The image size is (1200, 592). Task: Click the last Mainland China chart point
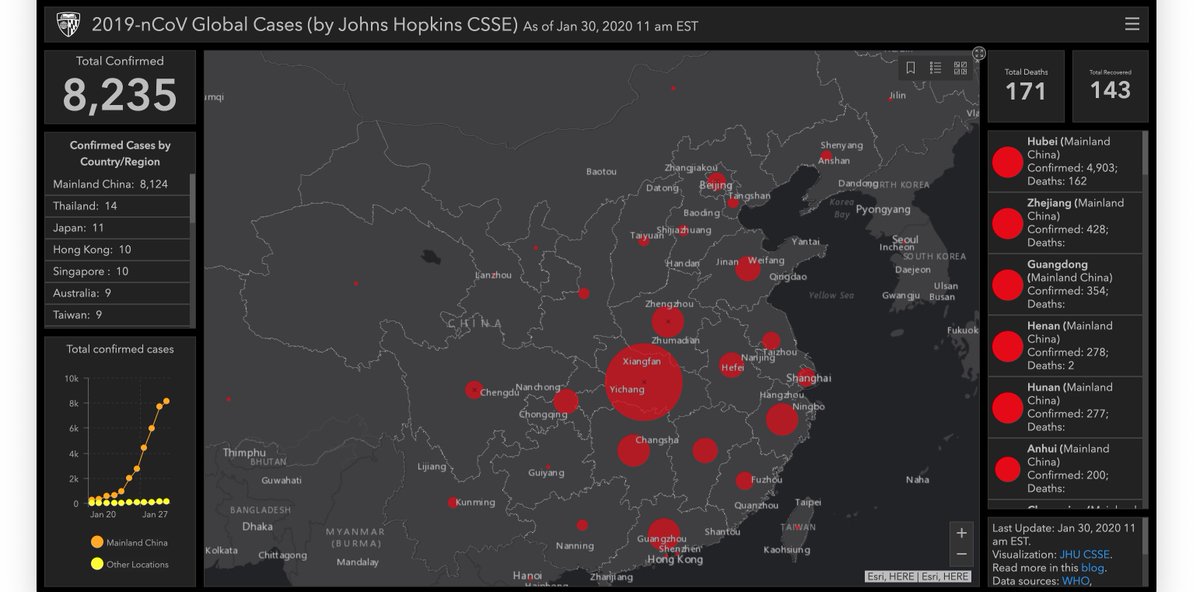click(x=166, y=401)
